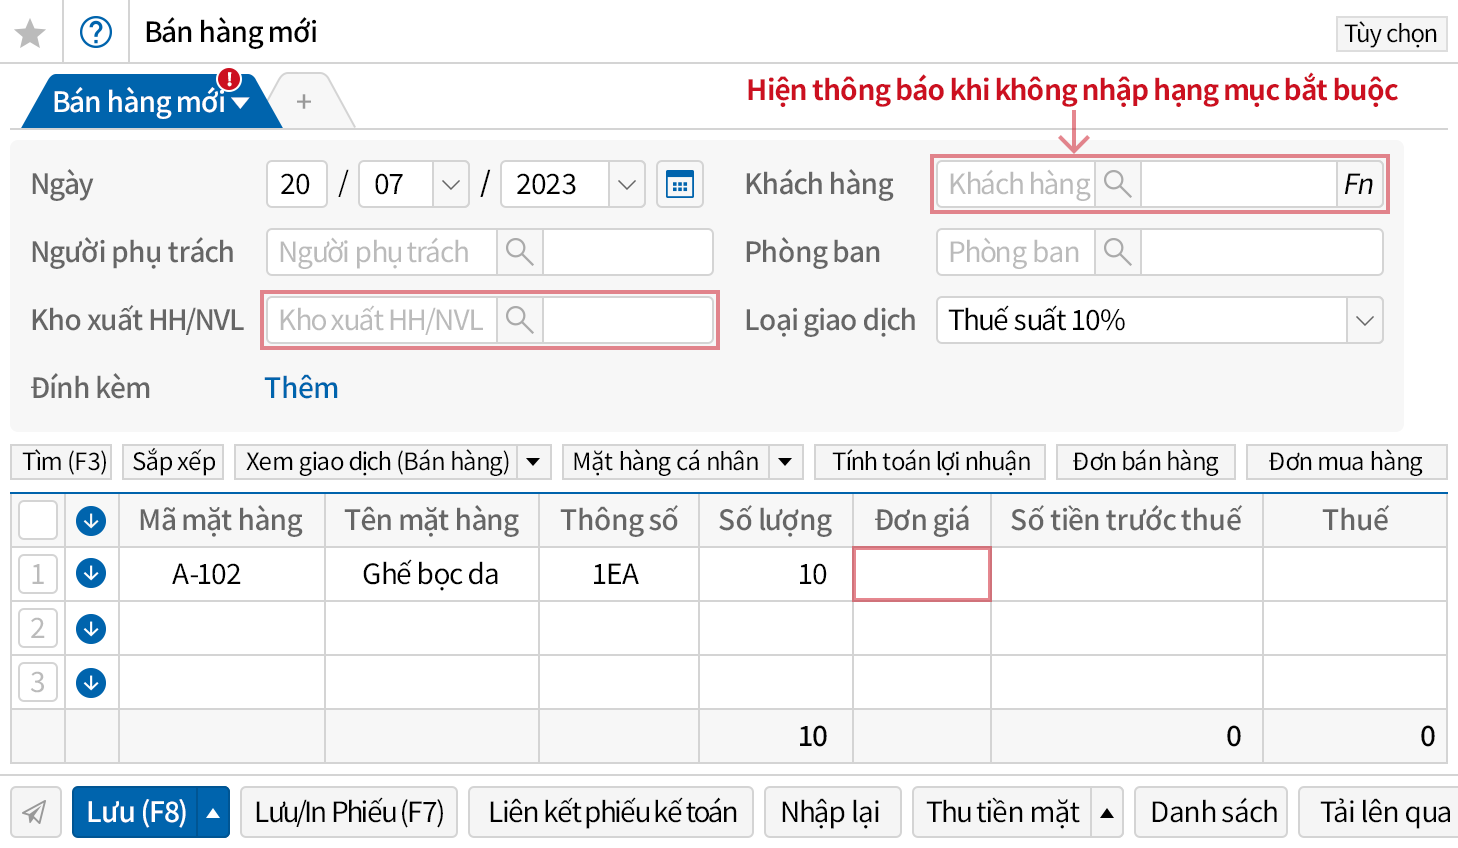
Task: Open the calendar date picker icon
Action: click(680, 185)
